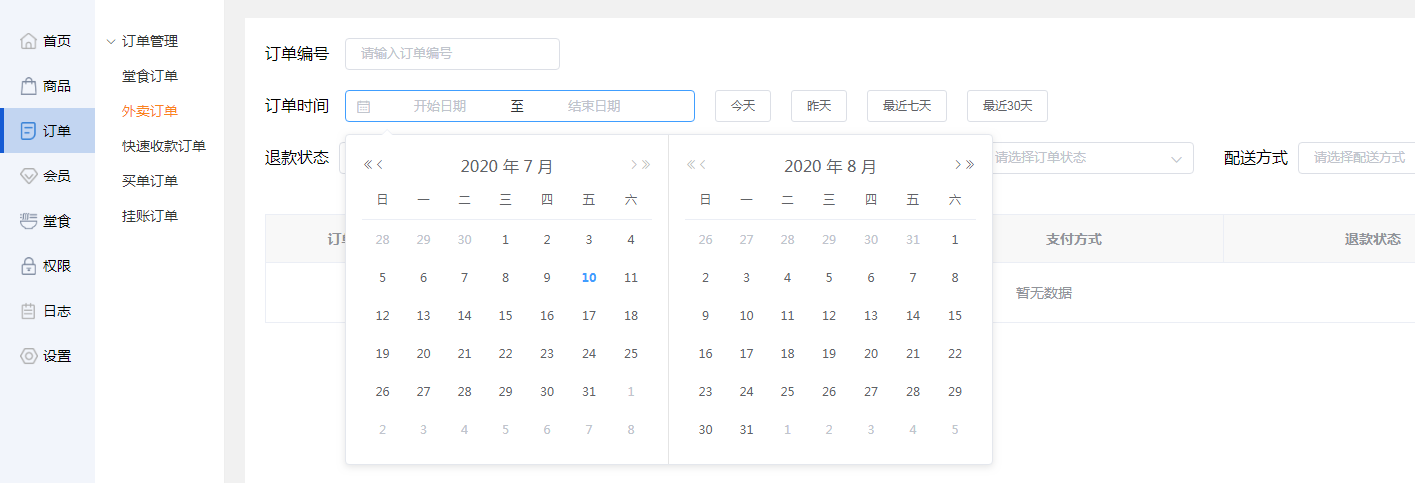Select greyed June 28 in July panel

click(x=382, y=240)
